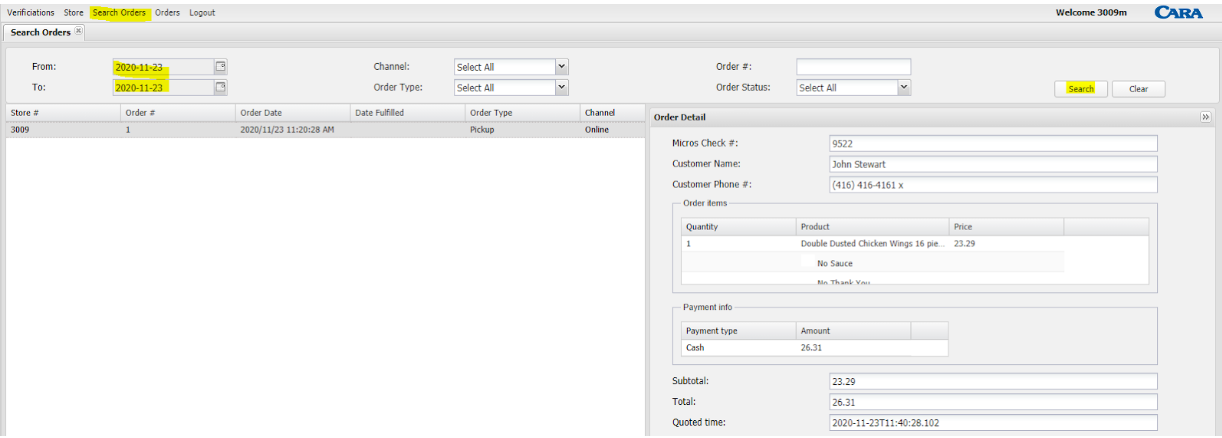Focus the From date field
This screenshot has height=438, width=1222.
(x=163, y=67)
